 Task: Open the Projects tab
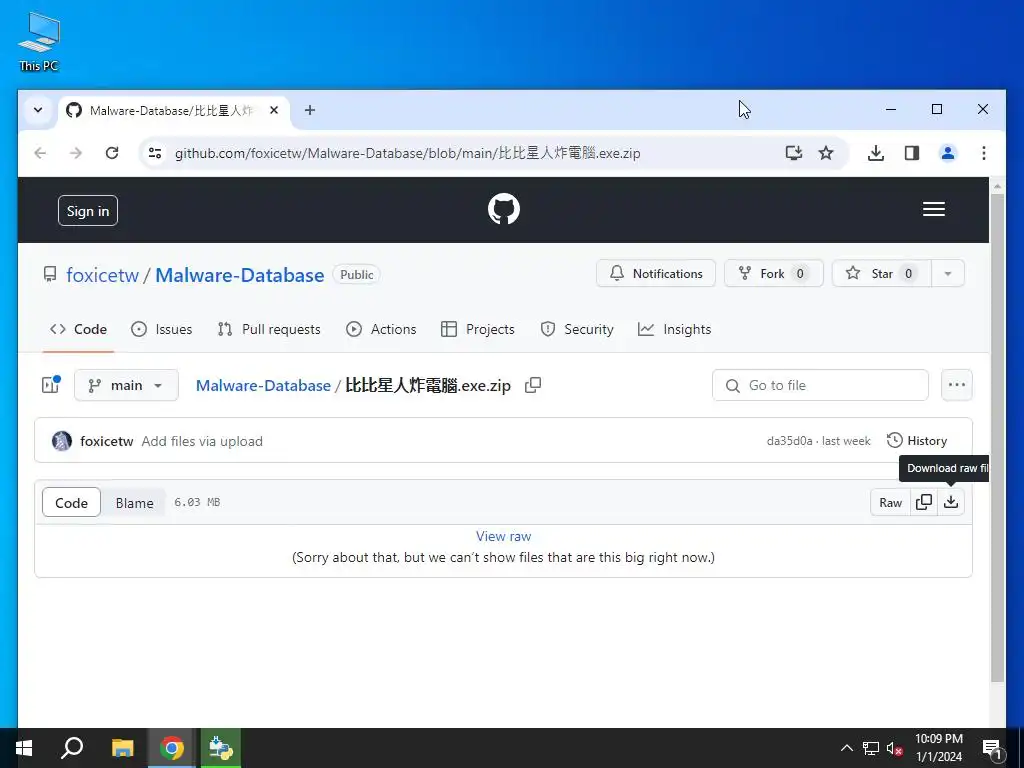coord(478,329)
